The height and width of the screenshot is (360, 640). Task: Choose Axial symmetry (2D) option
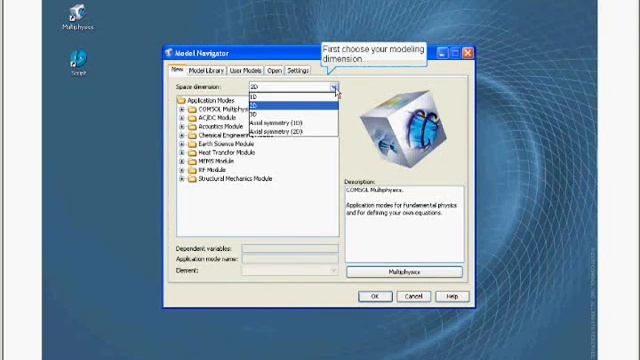click(293, 131)
